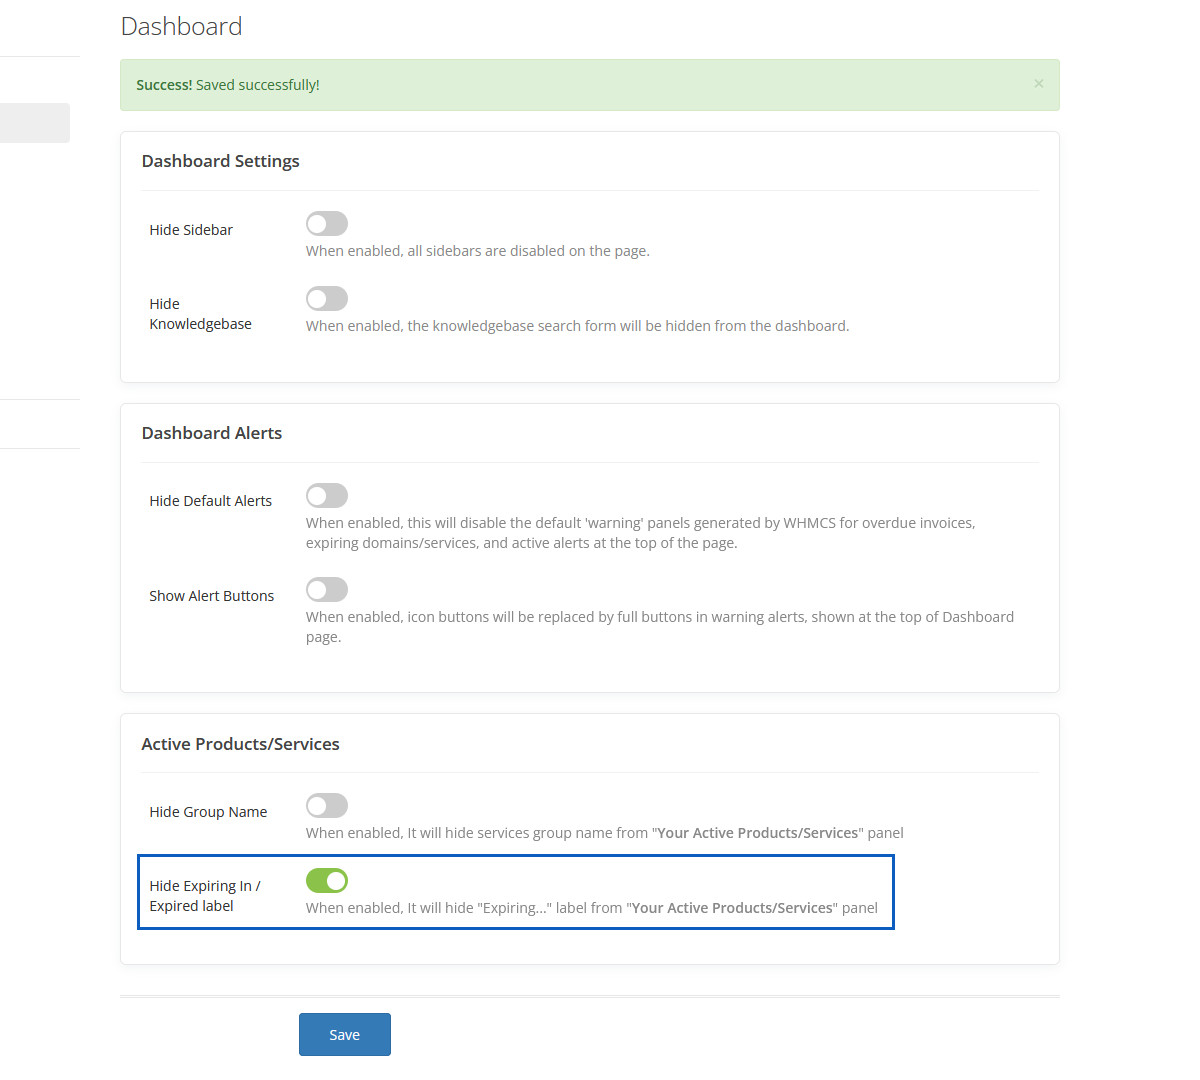Image resolution: width=1200 pixels, height=1080 pixels.
Task: Disable the Hide Expiring In / Expired label toggle
Action: tap(327, 881)
